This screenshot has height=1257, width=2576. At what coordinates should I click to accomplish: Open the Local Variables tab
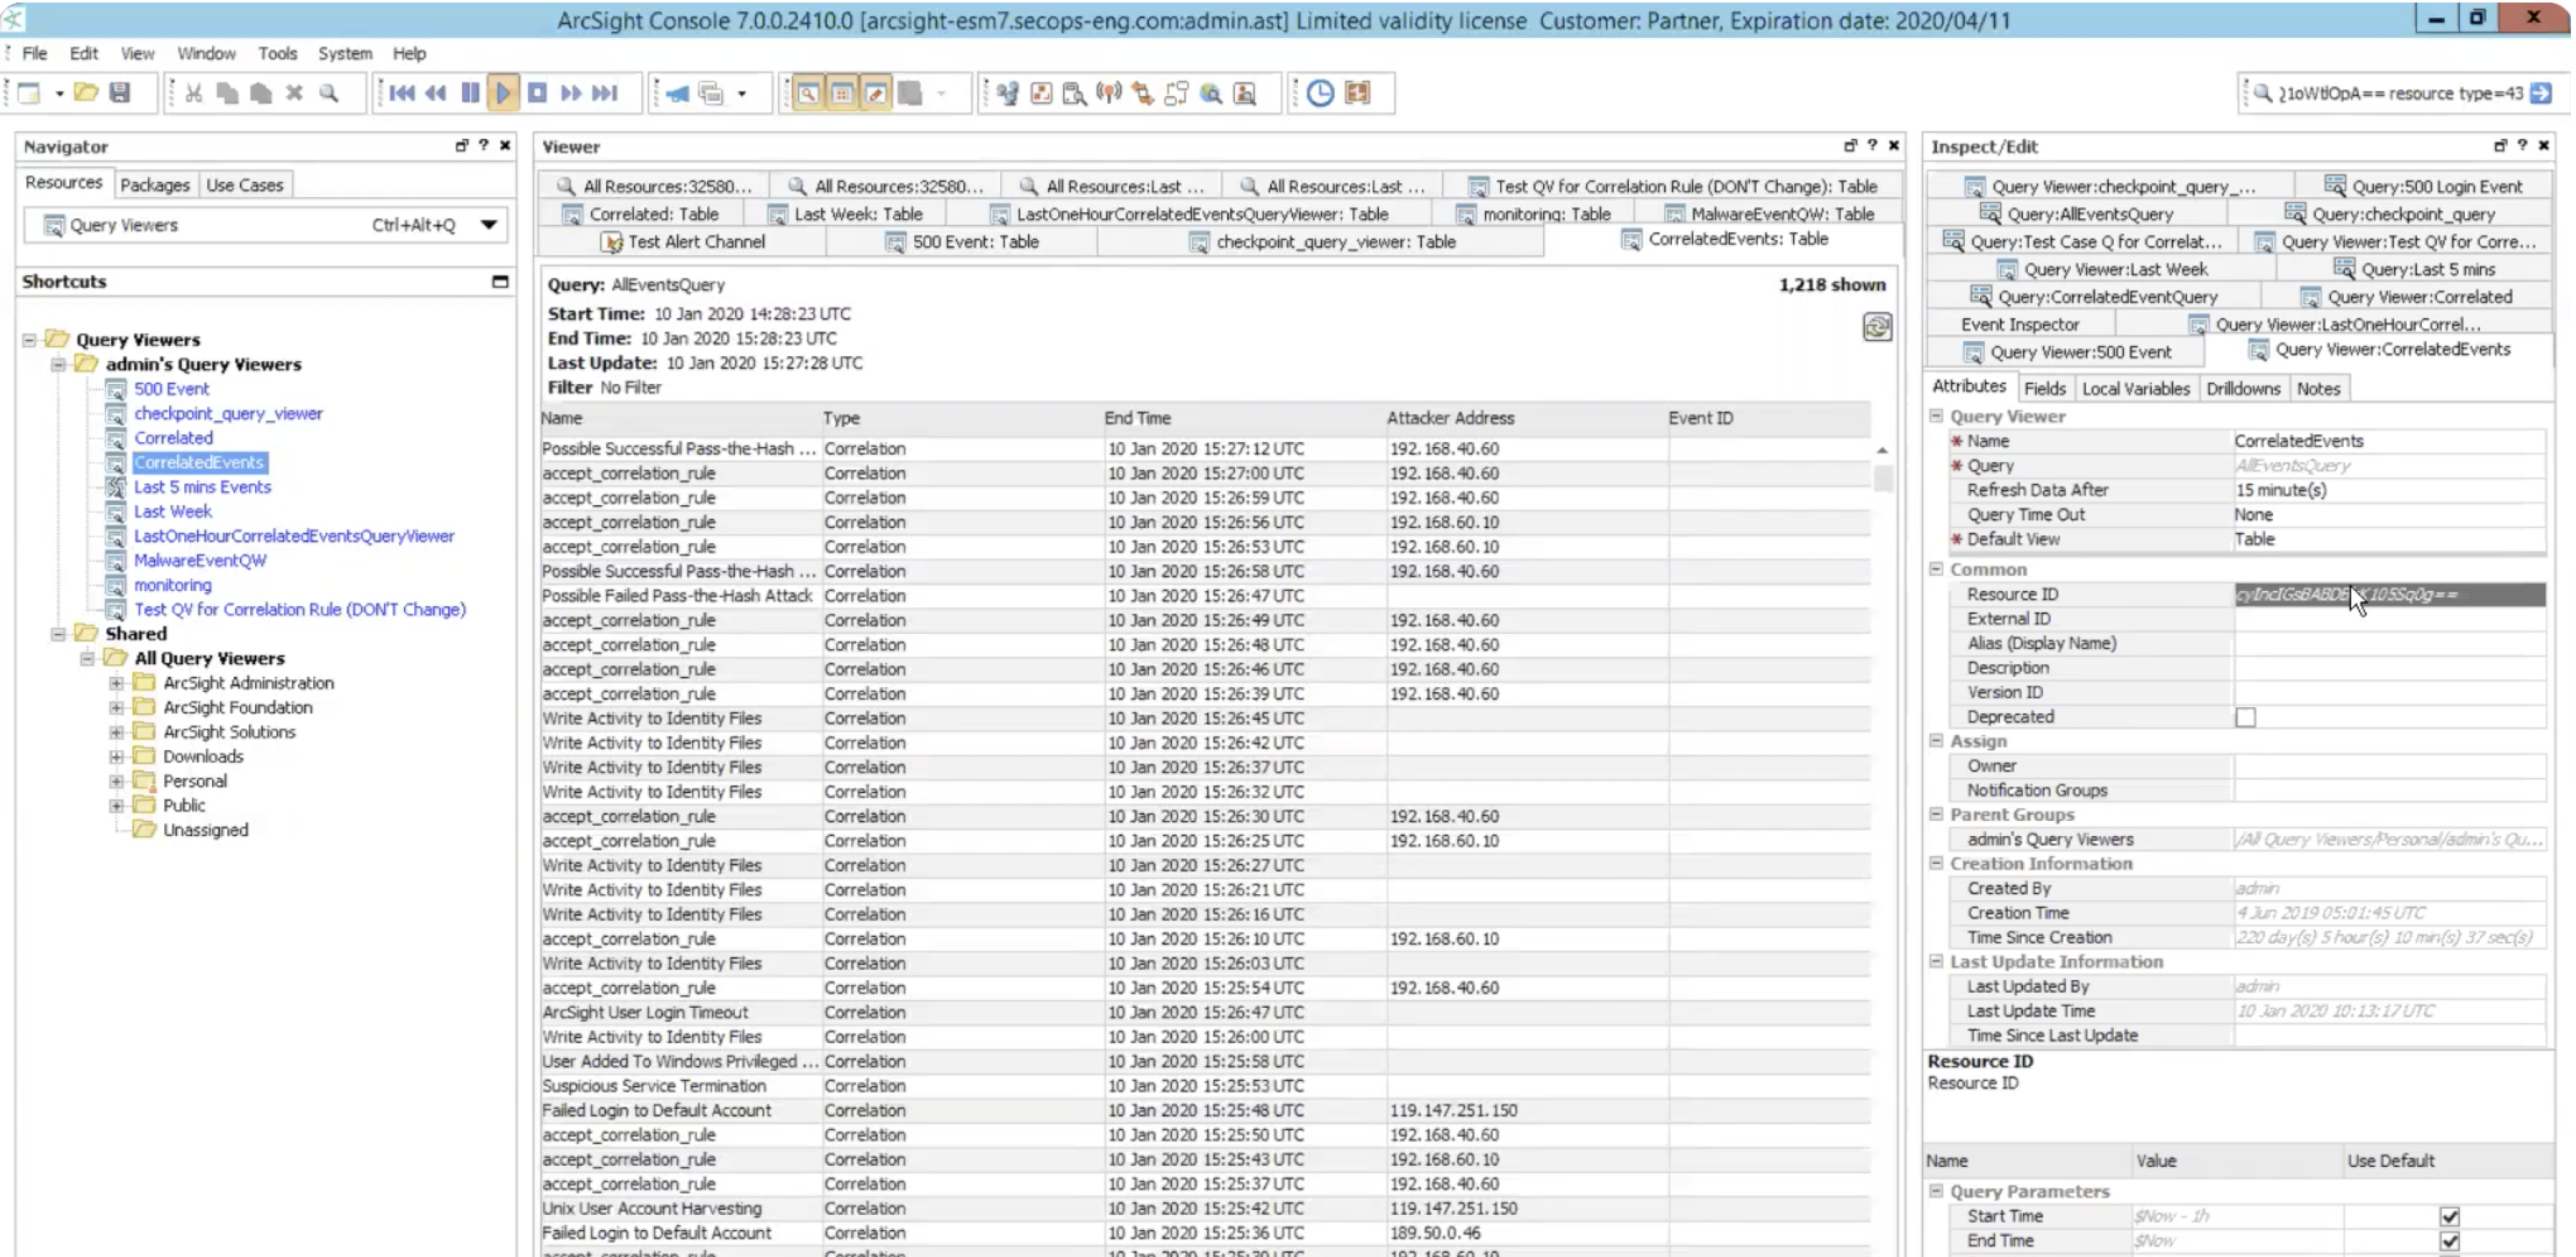[x=2135, y=388]
